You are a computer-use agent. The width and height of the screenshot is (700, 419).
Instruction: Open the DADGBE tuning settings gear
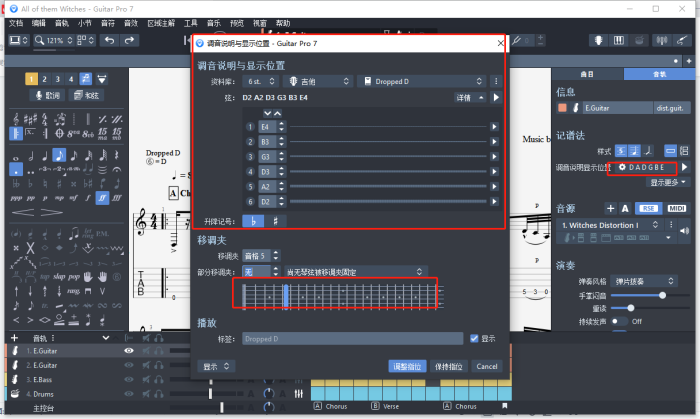(x=622, y=167)
